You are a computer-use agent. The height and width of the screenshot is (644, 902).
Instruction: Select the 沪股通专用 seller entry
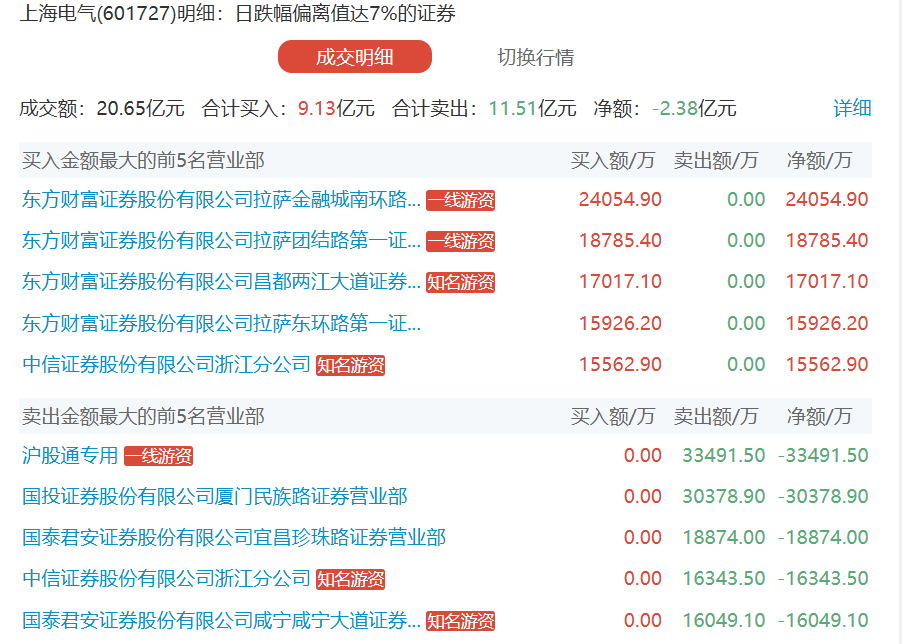70,456
